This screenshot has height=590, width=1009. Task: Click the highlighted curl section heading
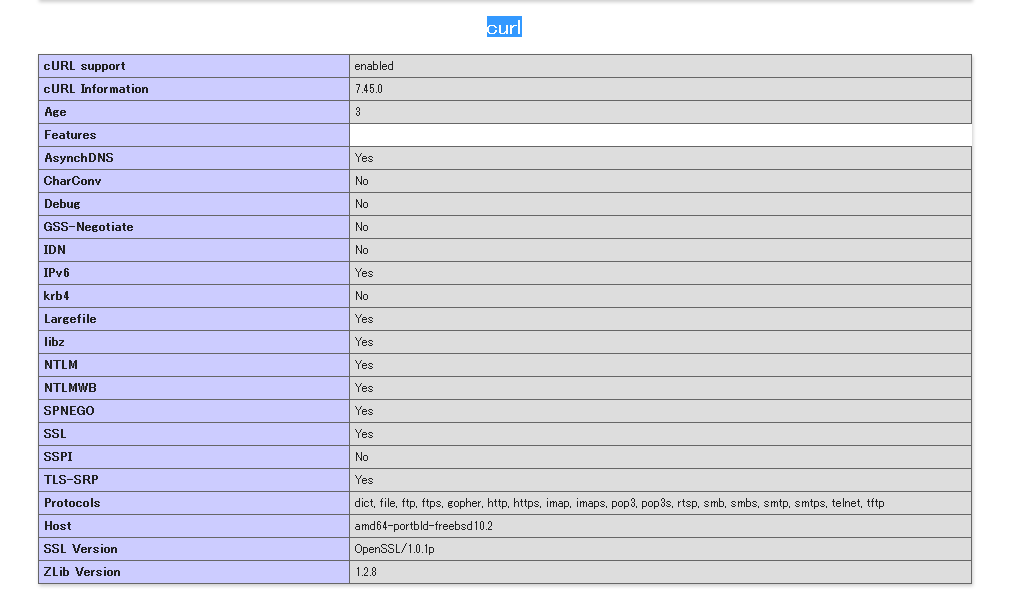504,27
